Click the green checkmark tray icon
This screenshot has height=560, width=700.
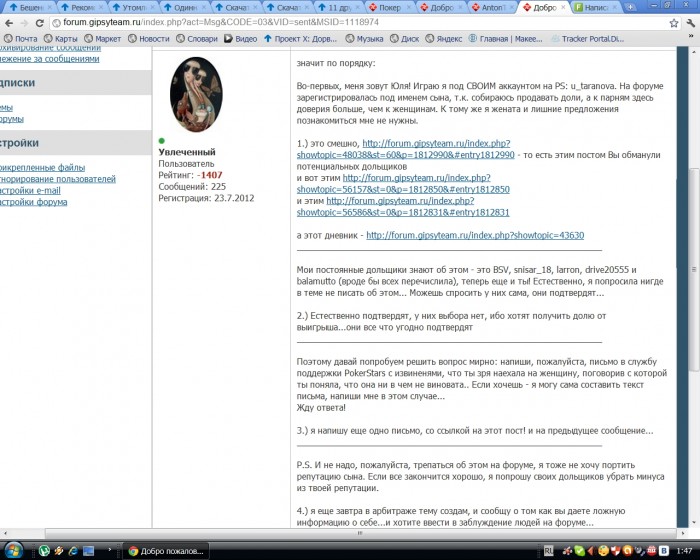tap(579, 551)
